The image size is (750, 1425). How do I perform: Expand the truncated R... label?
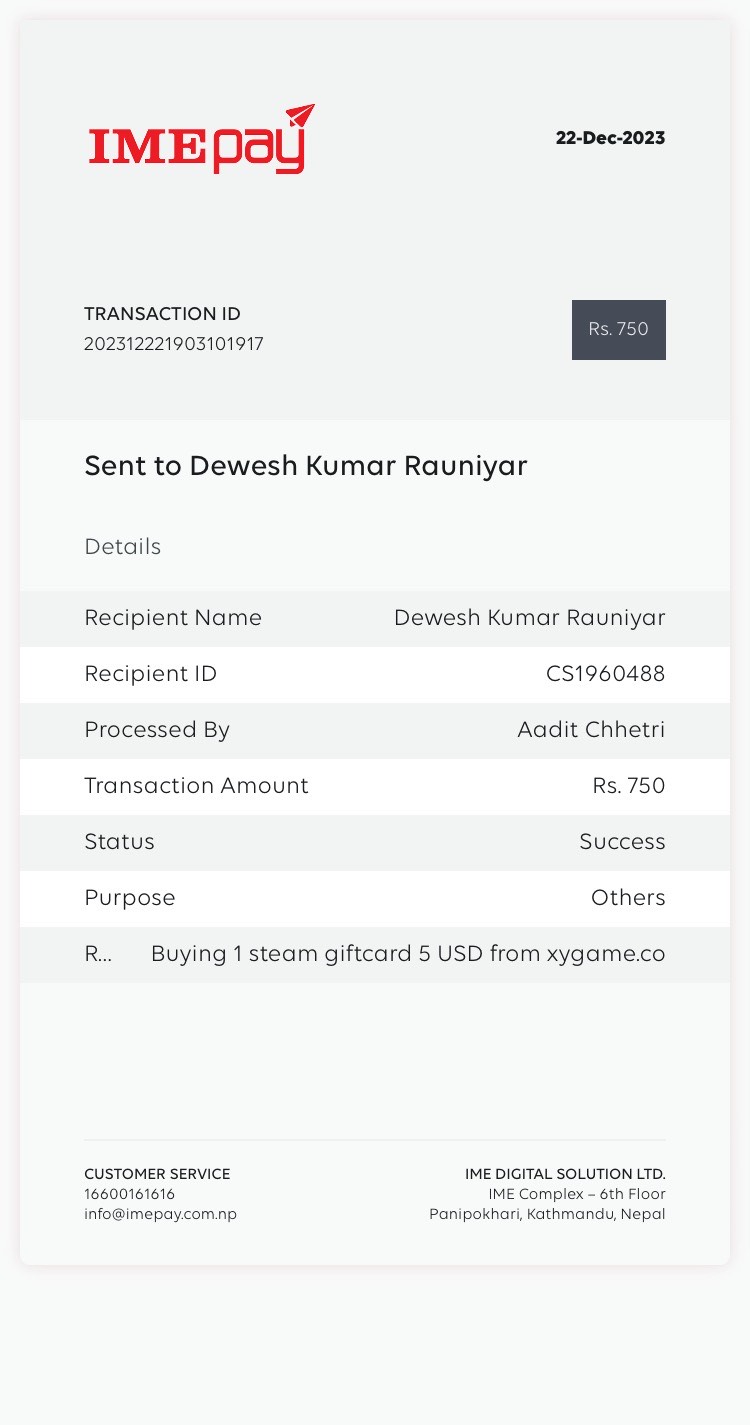click(98, 954)
